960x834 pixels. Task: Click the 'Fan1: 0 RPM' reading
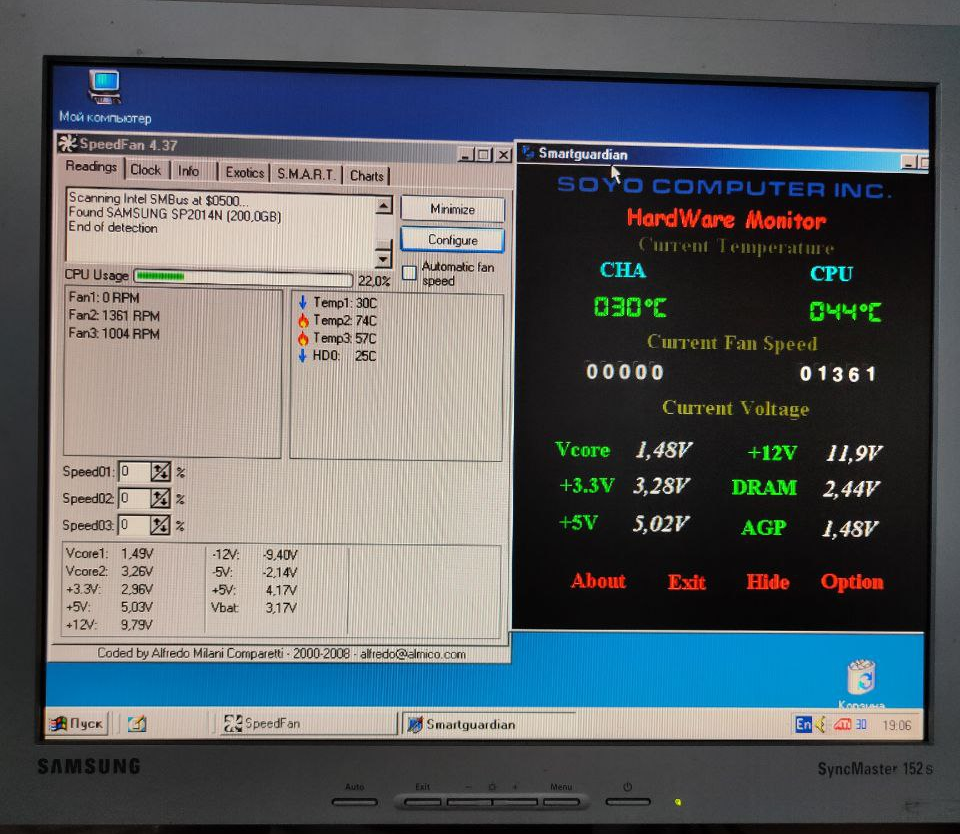pyautogui.click(x=103, y=298)
